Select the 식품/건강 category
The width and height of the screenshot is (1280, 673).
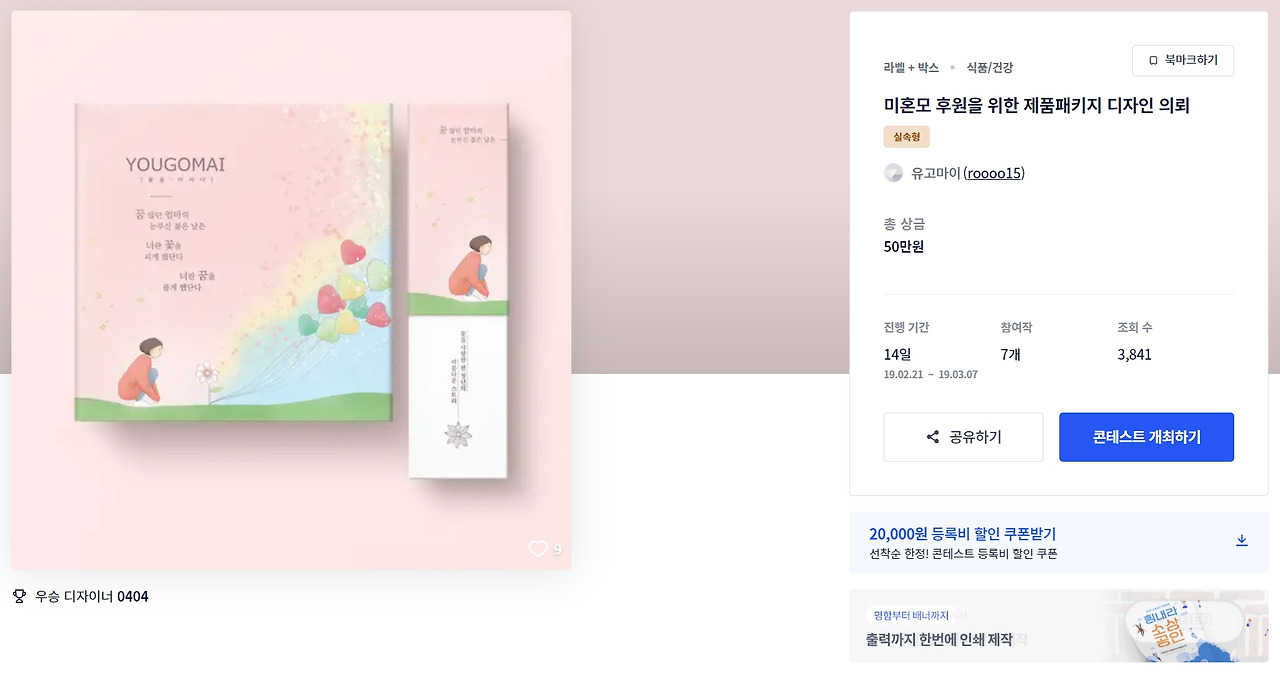pyautogui.click(x=990, y=68)
